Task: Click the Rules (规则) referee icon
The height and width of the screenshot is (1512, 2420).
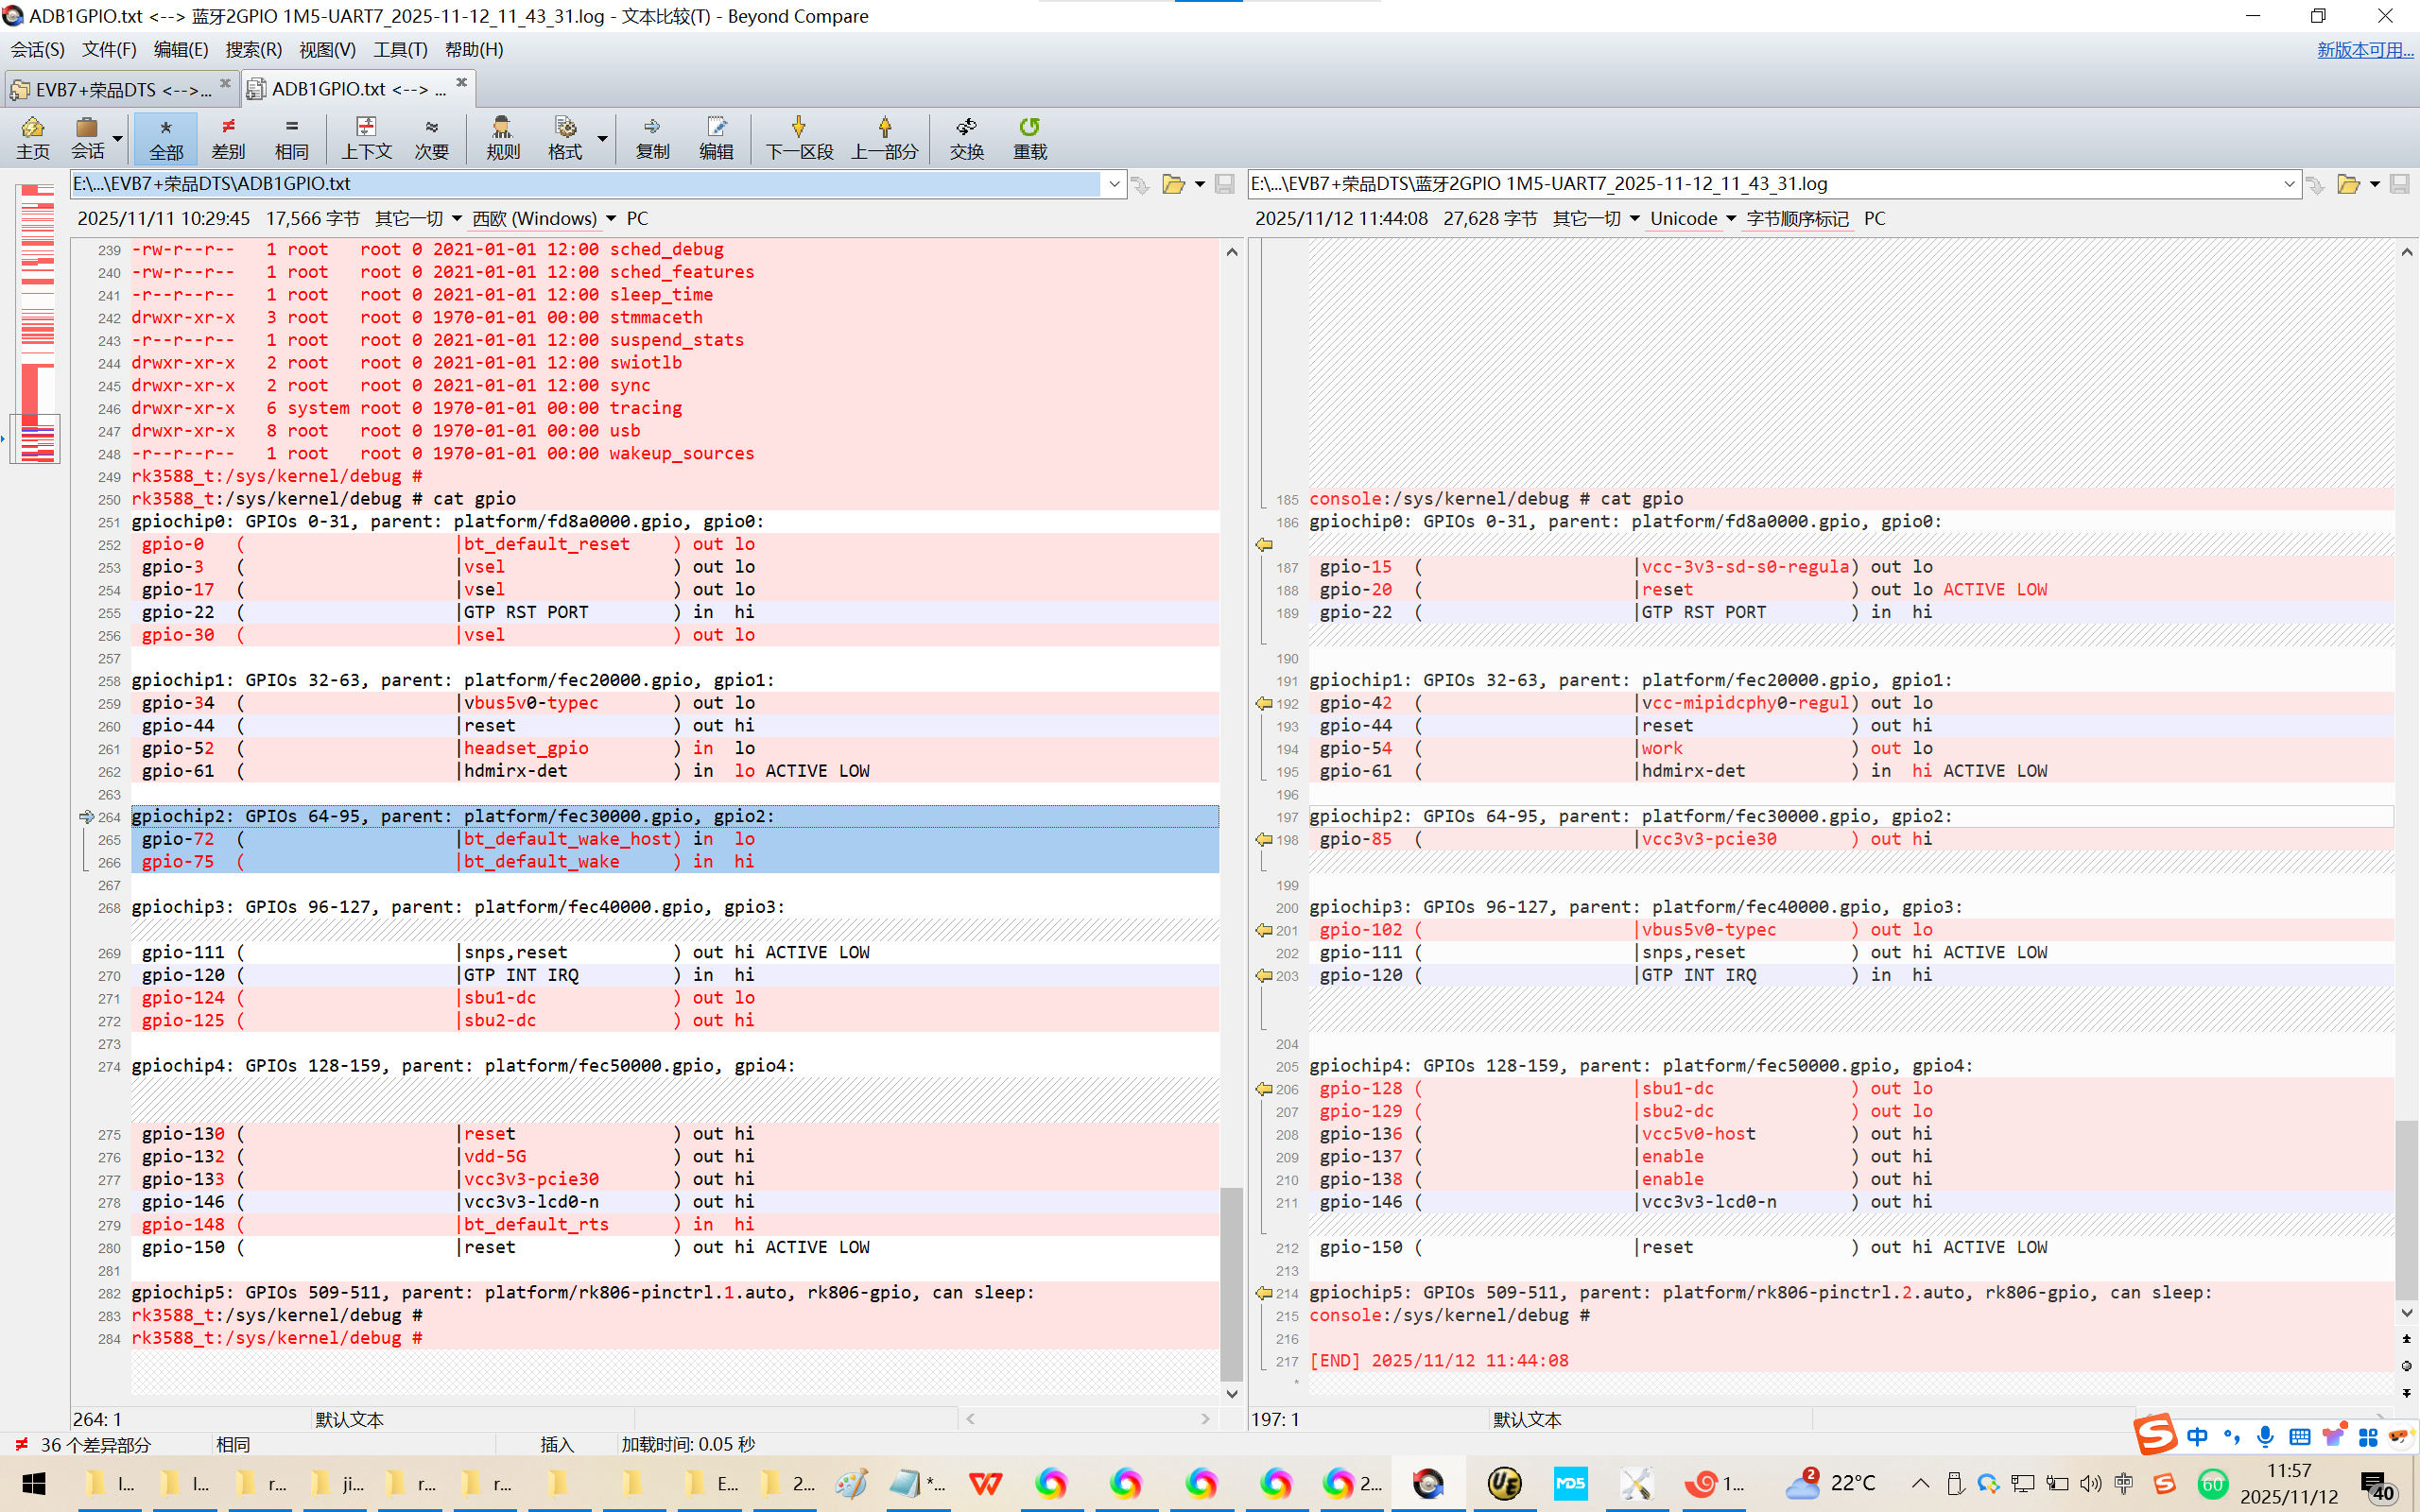Action: (502, 137)
